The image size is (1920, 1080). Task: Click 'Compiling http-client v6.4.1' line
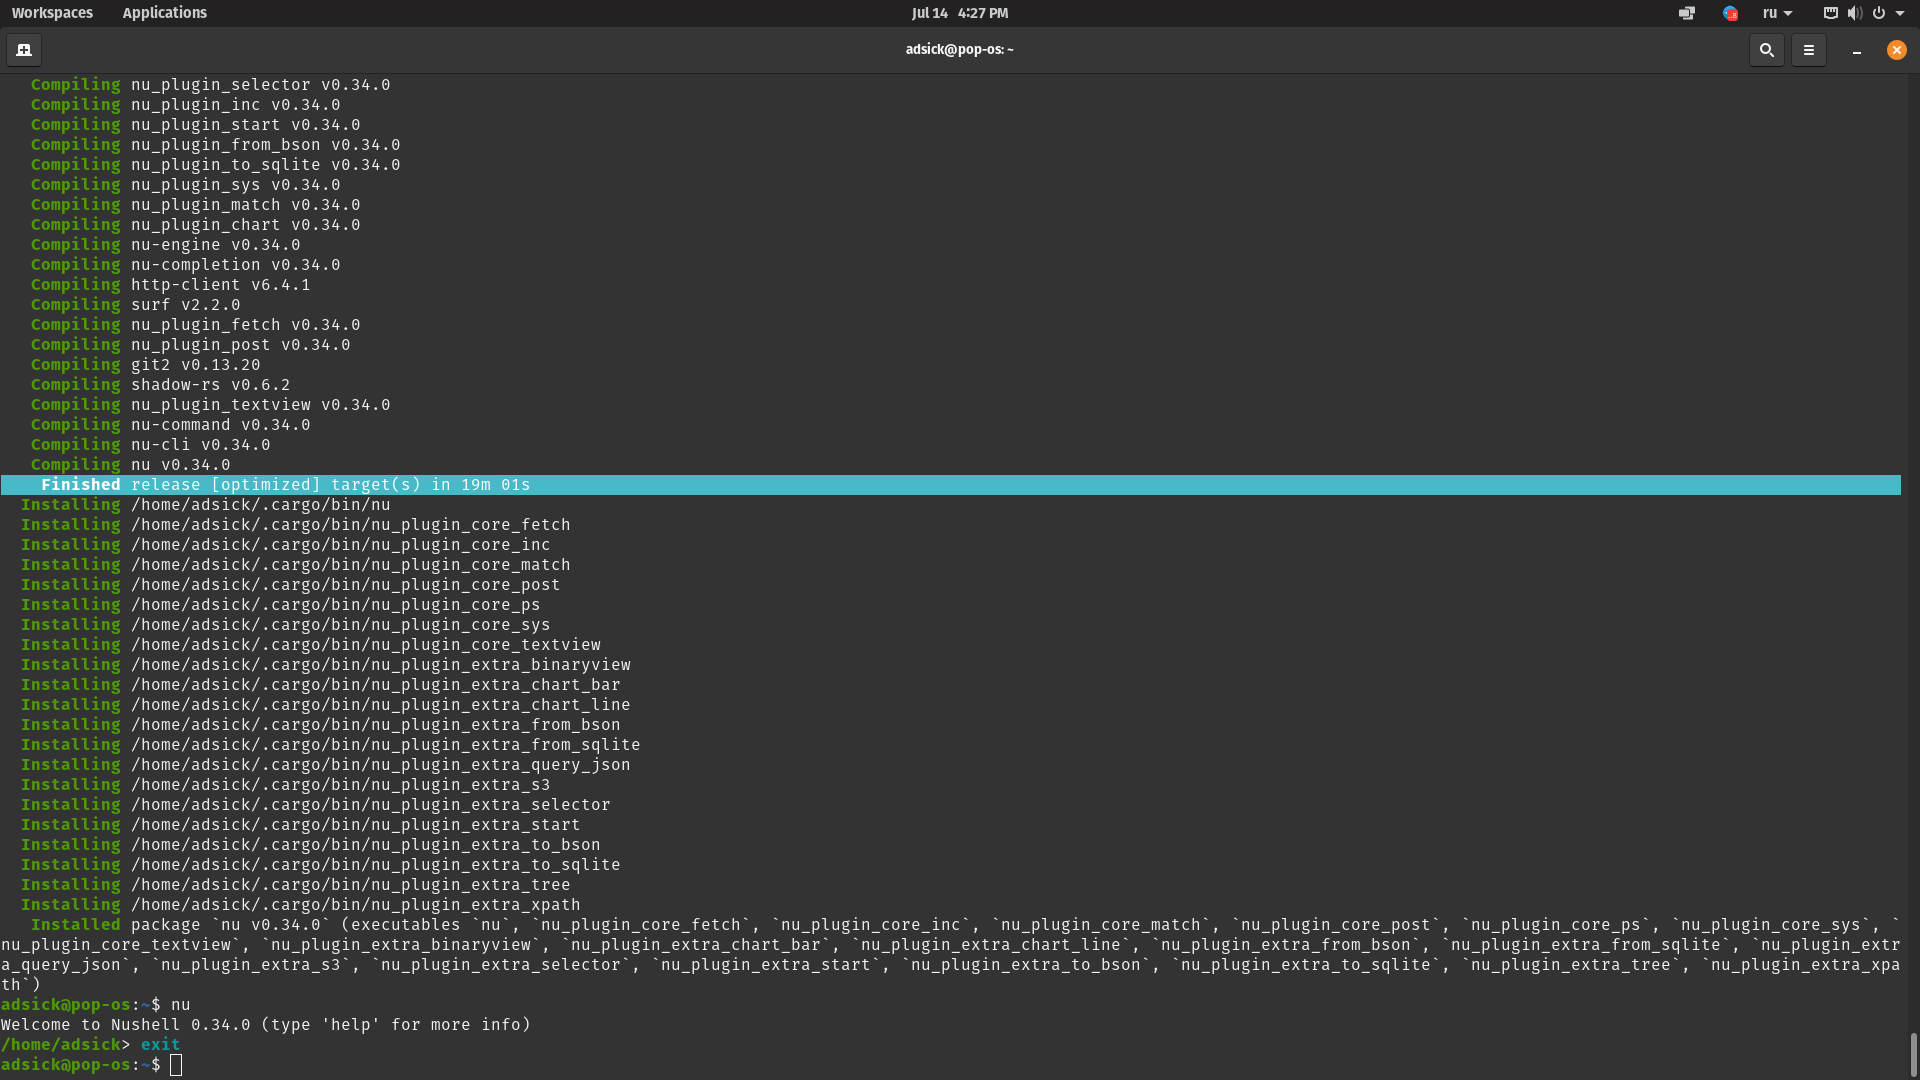(170, 285)
